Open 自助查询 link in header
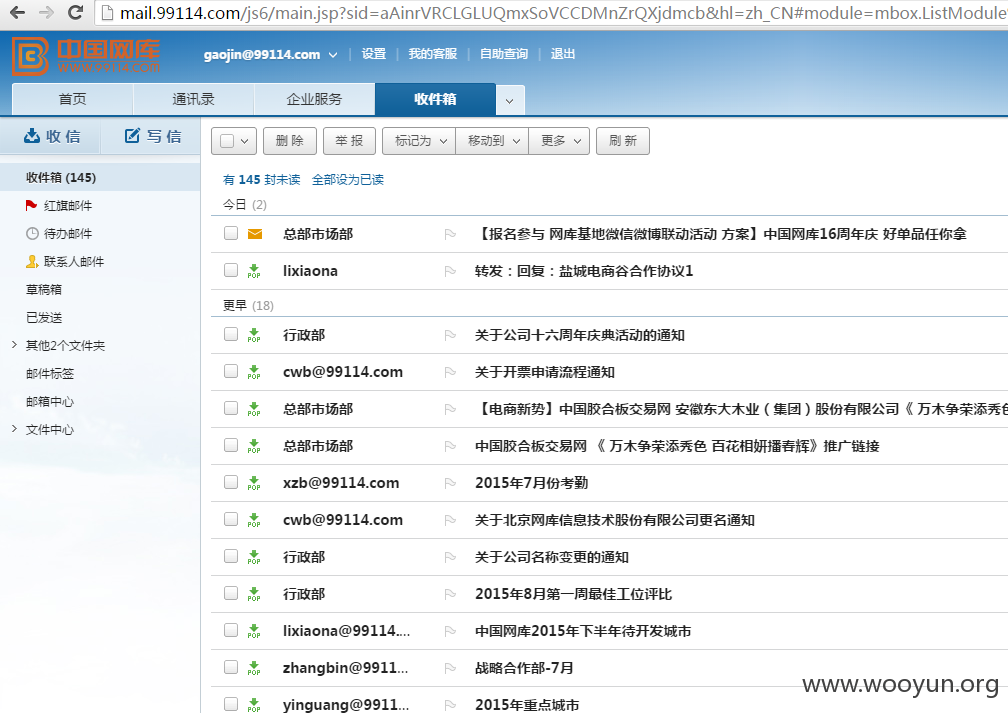 (x=504, y=54)
